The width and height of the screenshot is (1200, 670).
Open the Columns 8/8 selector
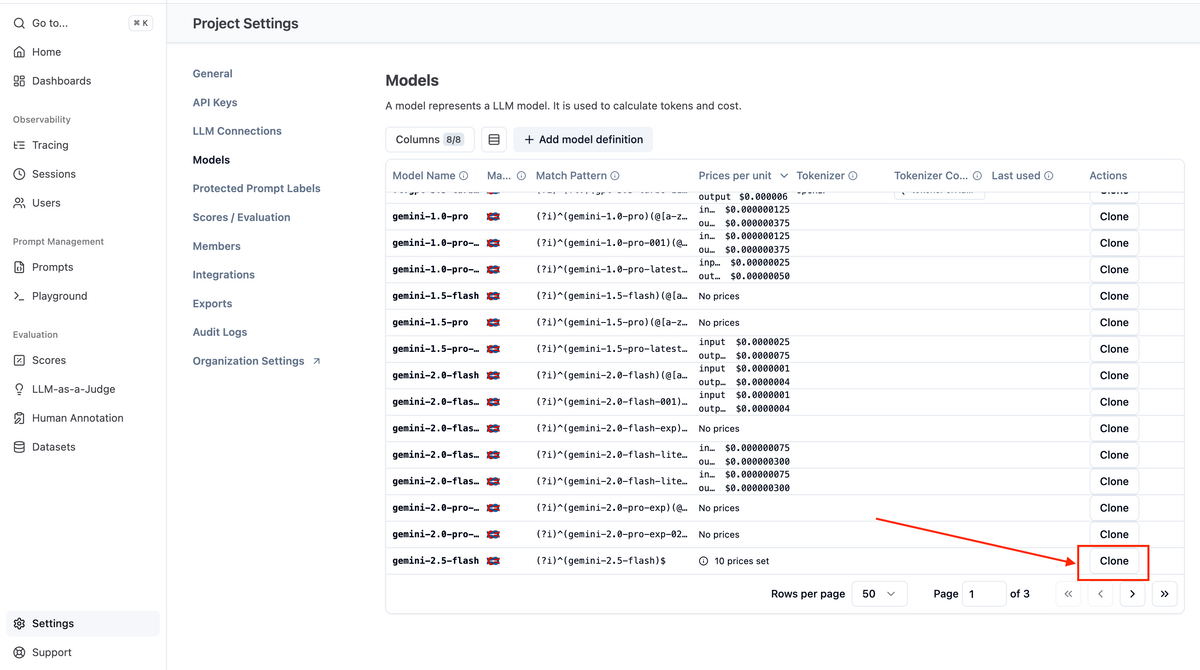(429, 140)
